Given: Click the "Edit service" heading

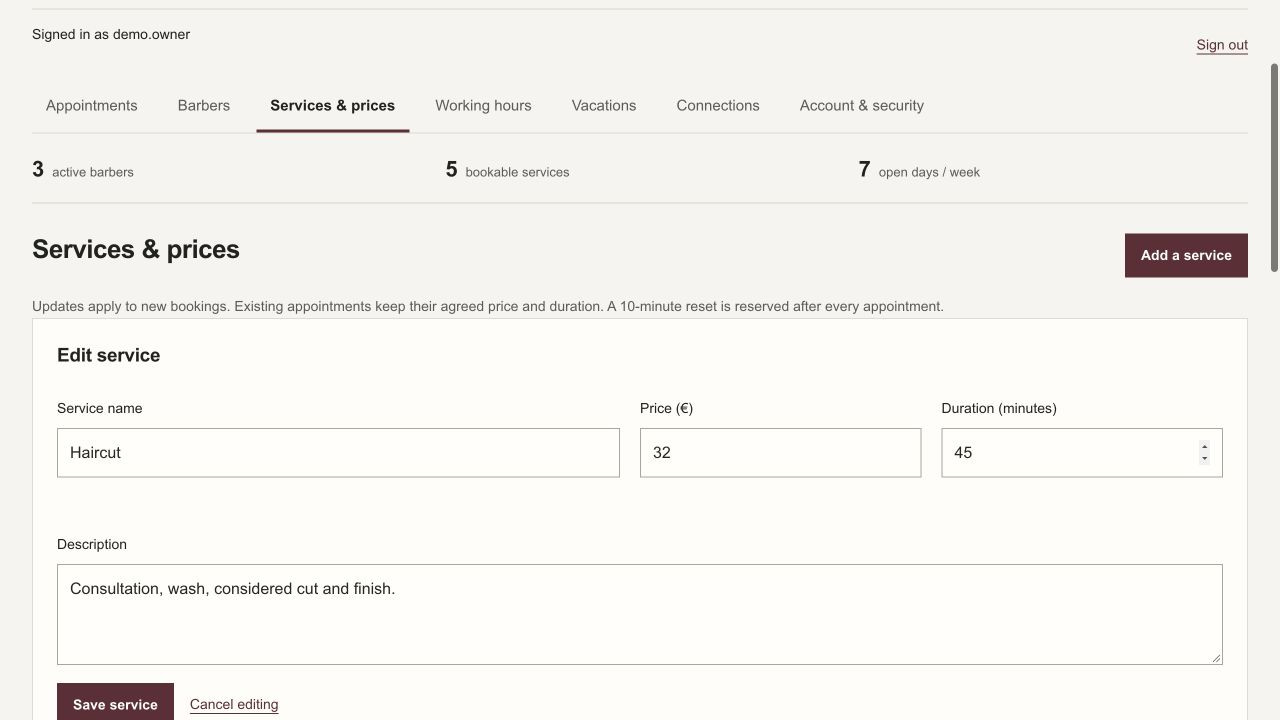Looking at the screenshot, I should pos(108,355).
